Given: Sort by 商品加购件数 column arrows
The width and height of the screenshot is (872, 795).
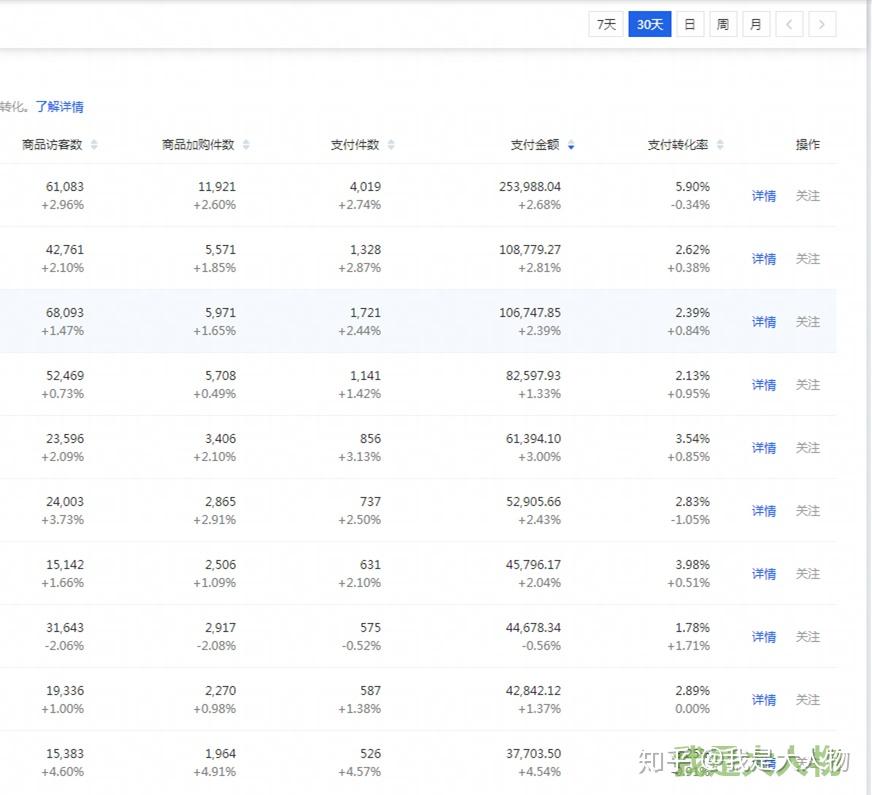Looking at the screenshot, I should click(x=246, y=145).
